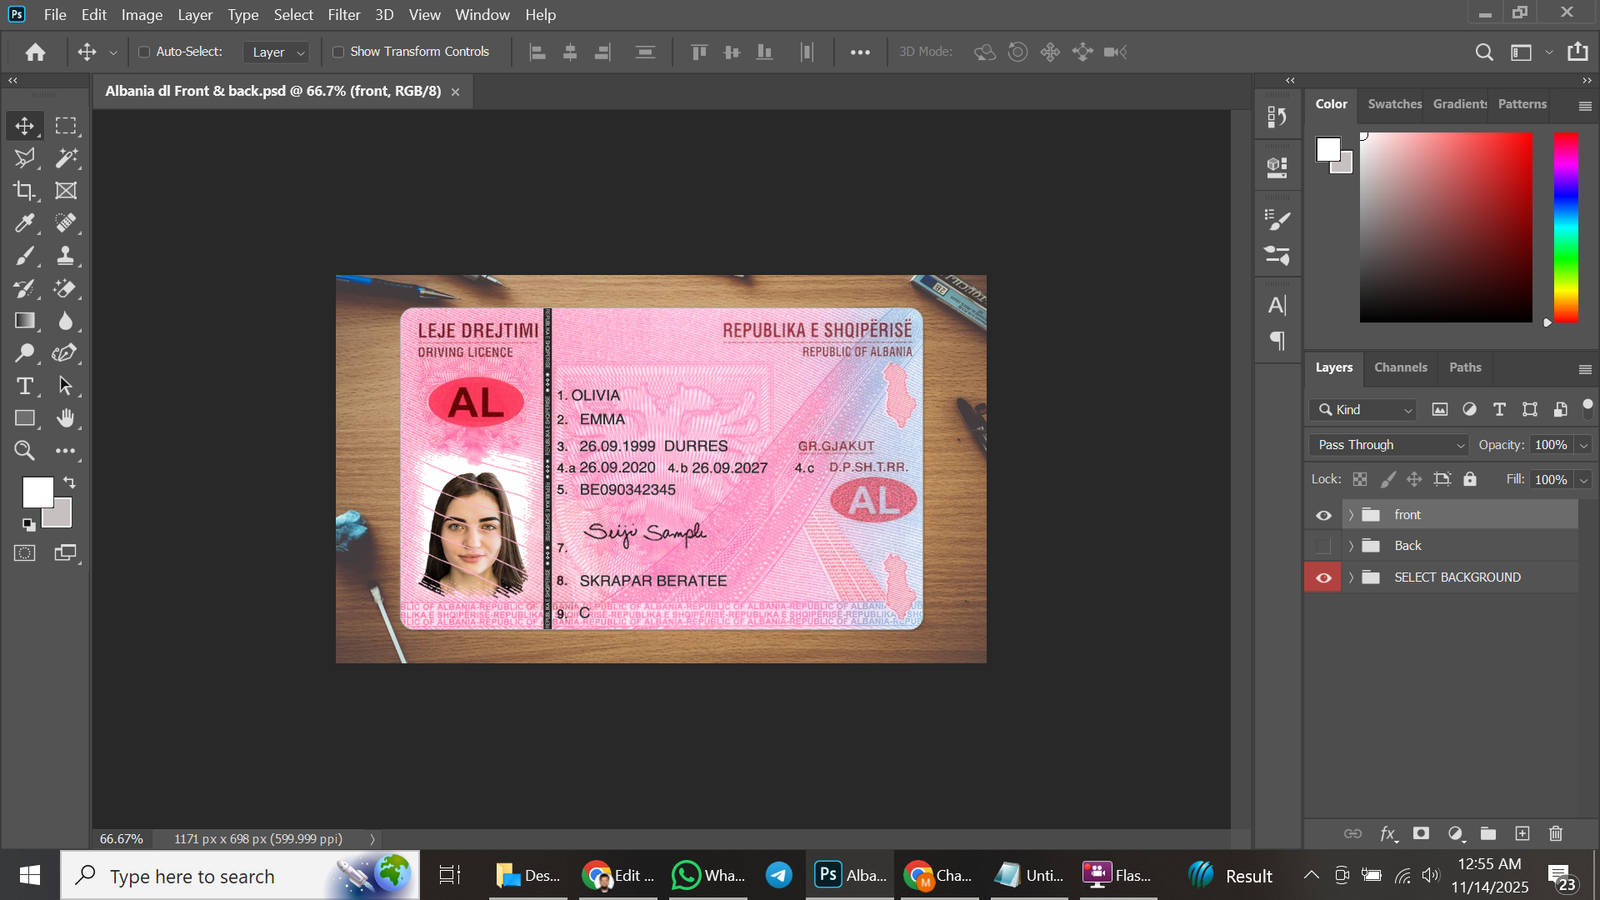Expand the SELECT BACKGROUND group
The image size is (1600, 900).
point(1351,577)
